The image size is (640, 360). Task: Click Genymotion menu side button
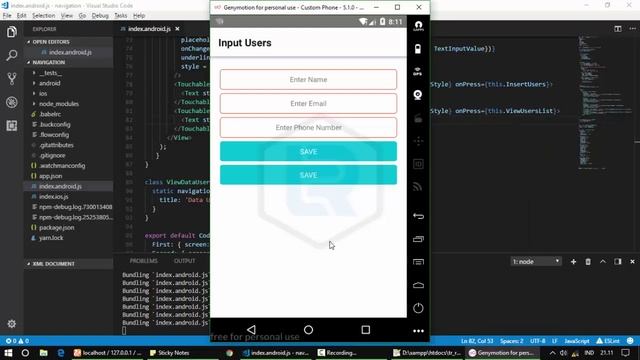click(418, 262)
